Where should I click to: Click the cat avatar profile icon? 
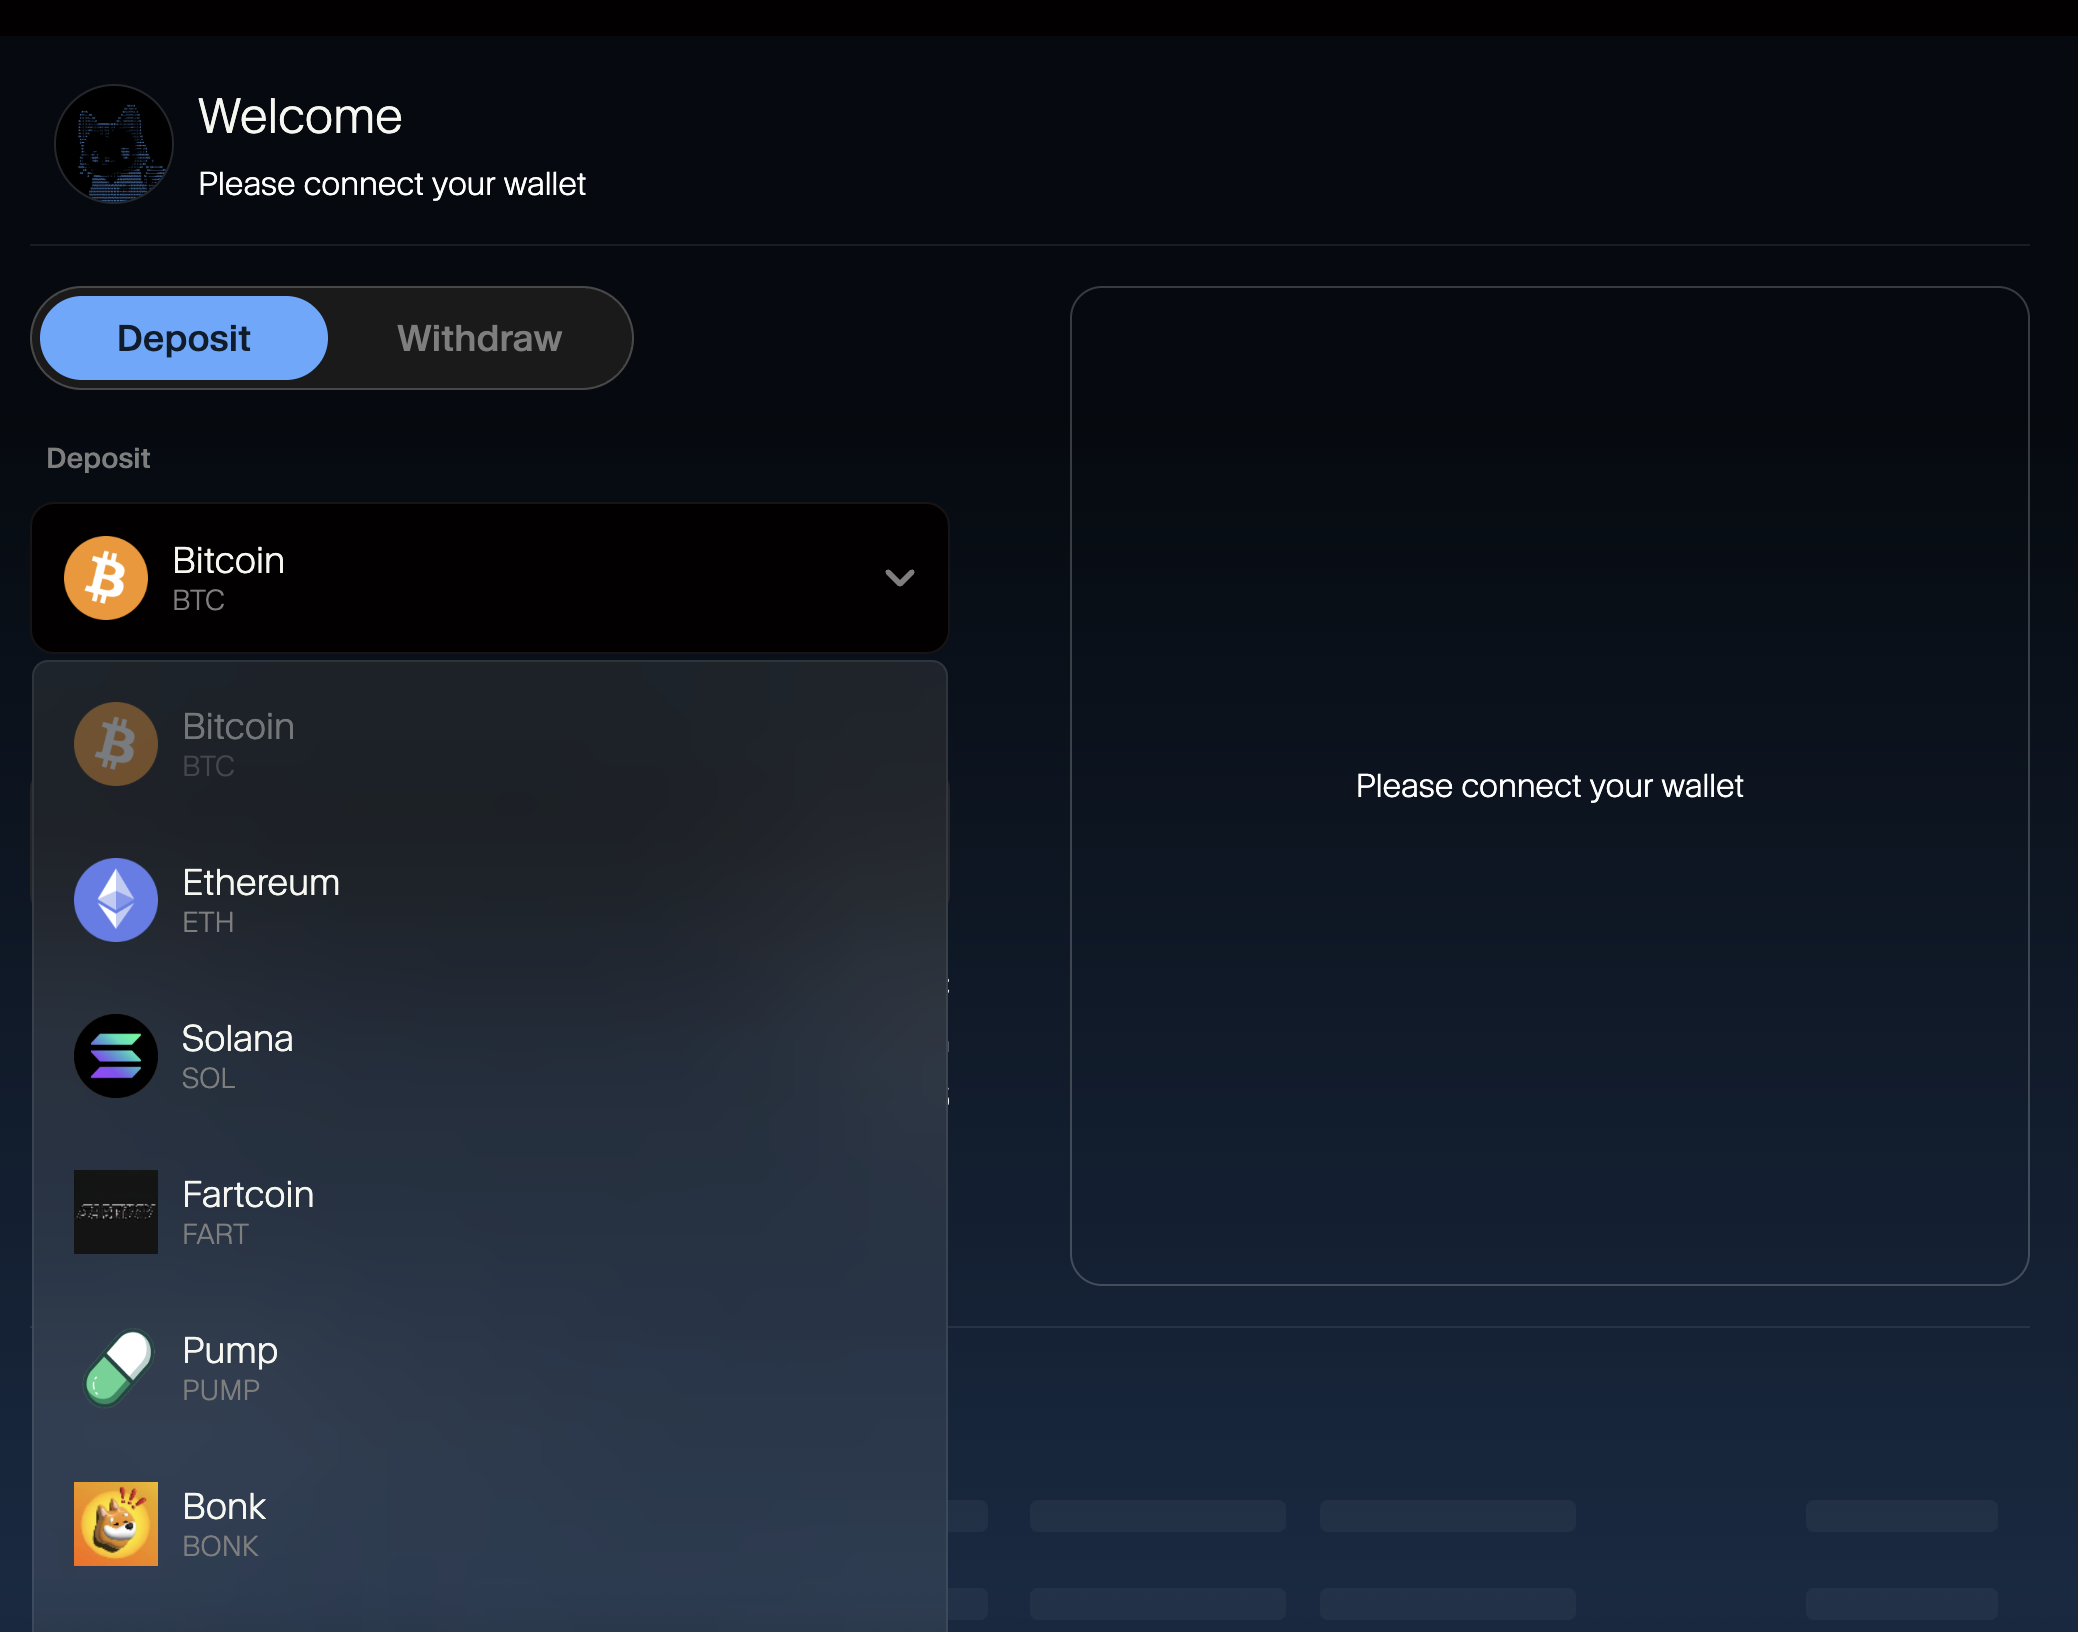point(114,145)
